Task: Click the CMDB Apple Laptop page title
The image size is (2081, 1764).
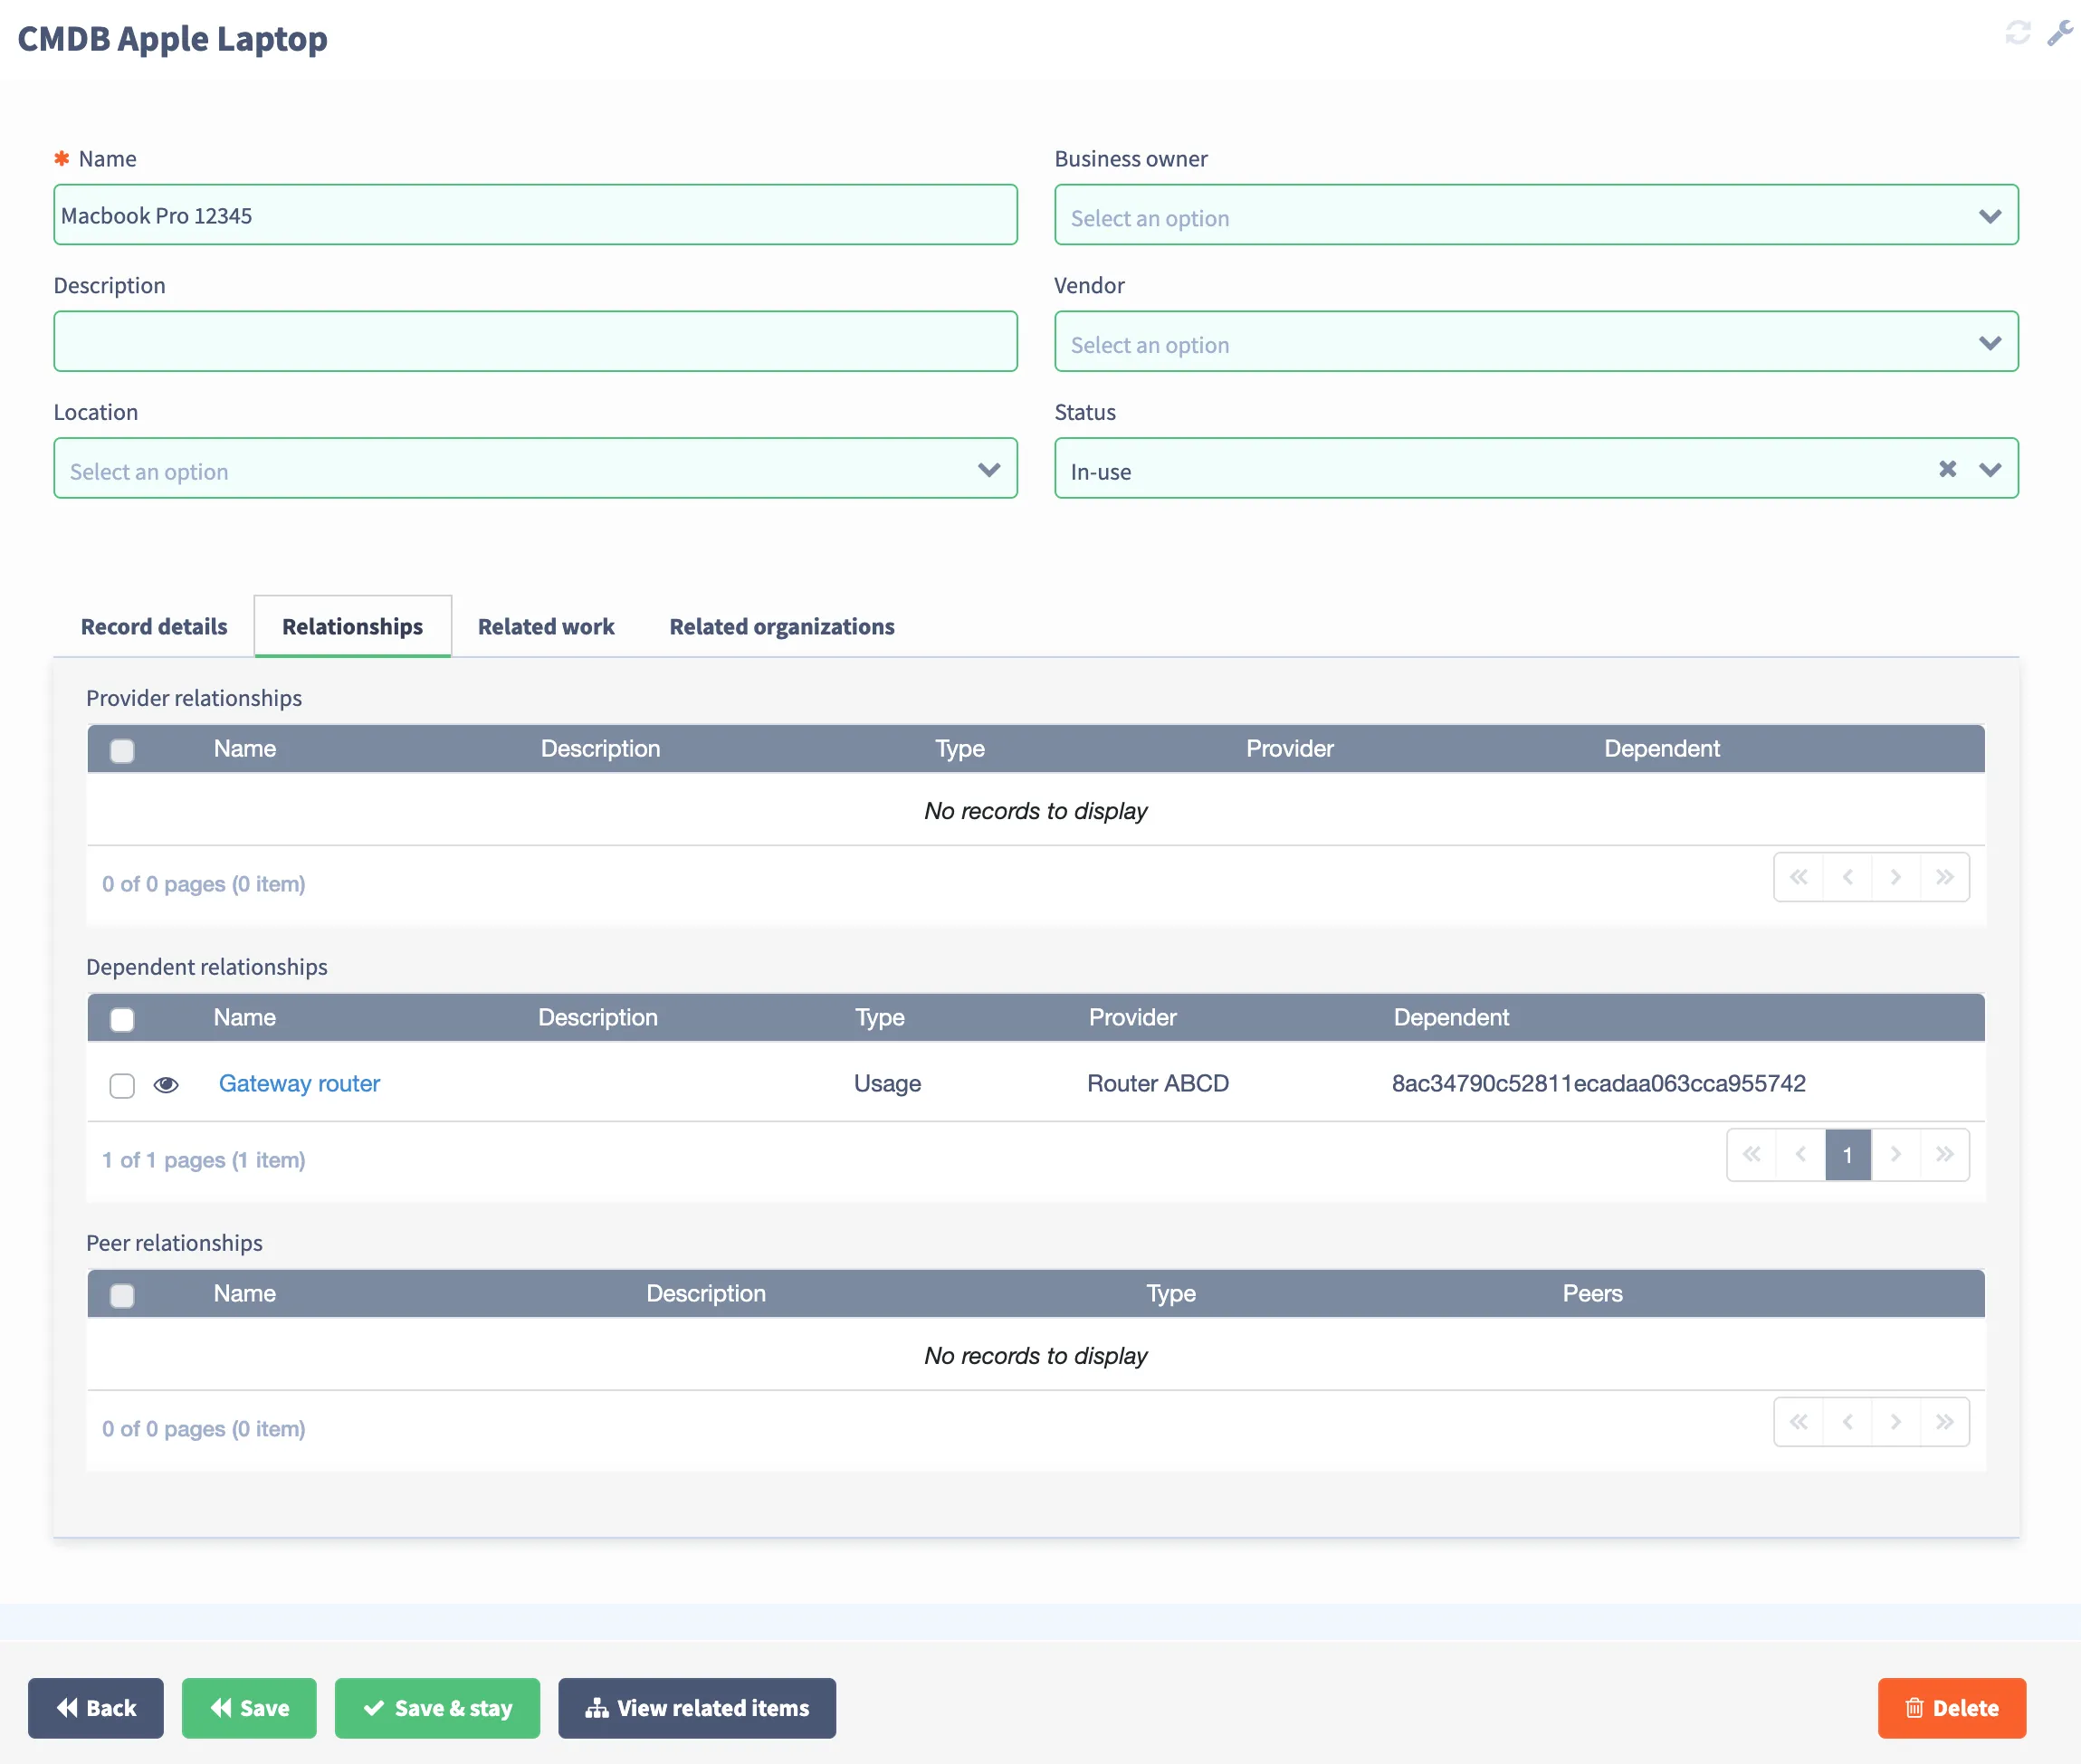Action: point(172,39)
